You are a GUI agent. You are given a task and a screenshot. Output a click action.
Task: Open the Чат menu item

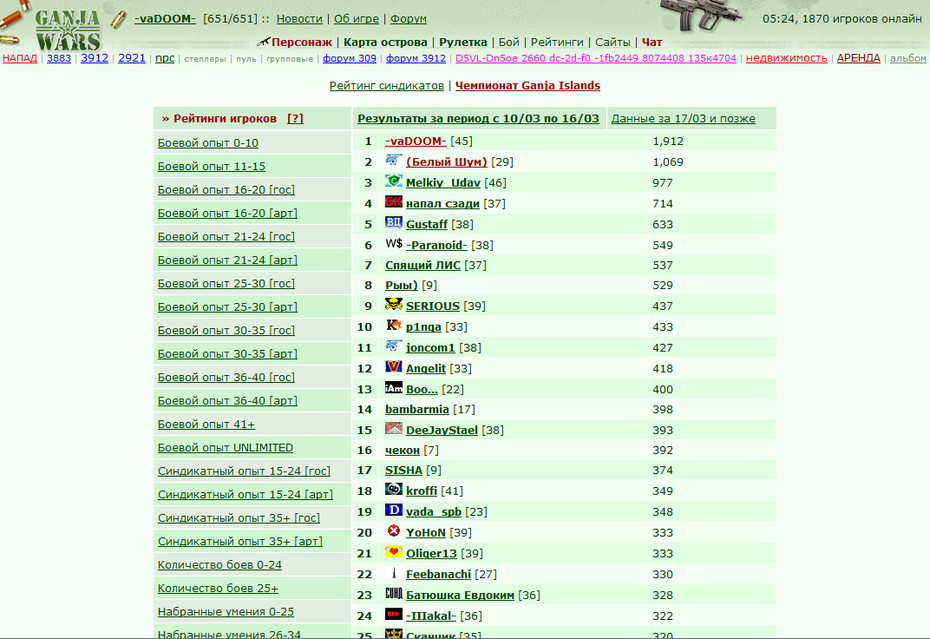pyautogui.click(x=652, y=42)
